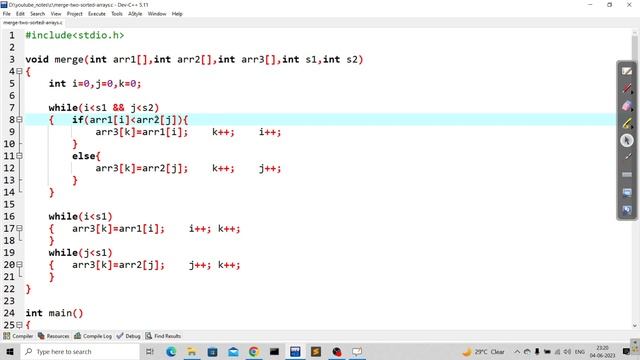Switch to the Debug bottom tab
This screenshot has height=360, width=640.
click(x=128, y=336)
